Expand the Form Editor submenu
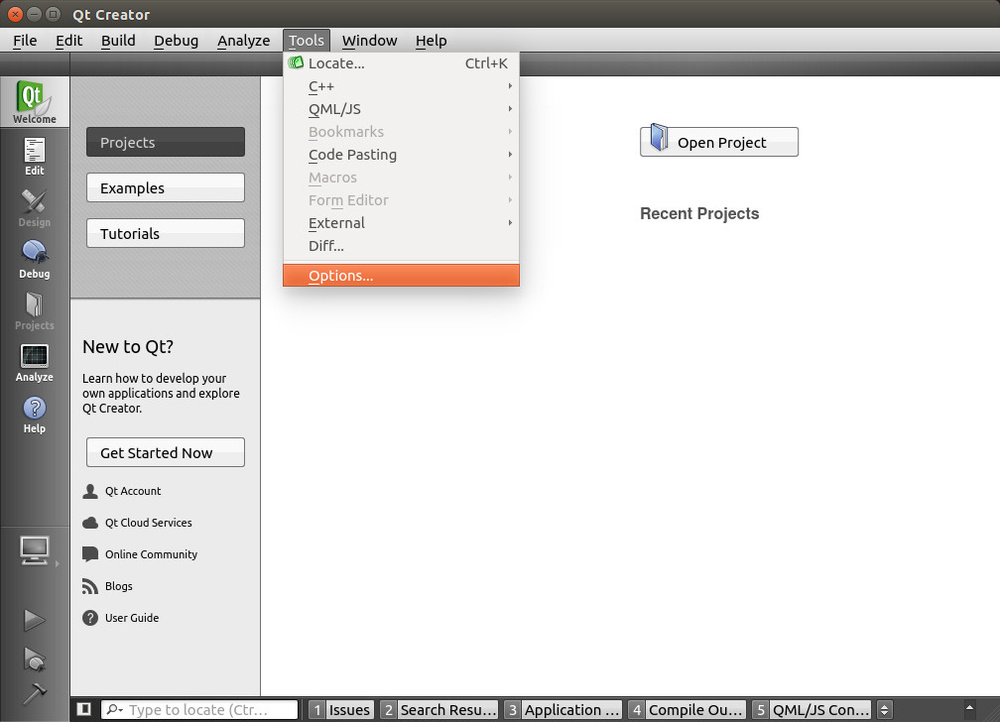Screen dimensions: 1000x722 point(401,200)
